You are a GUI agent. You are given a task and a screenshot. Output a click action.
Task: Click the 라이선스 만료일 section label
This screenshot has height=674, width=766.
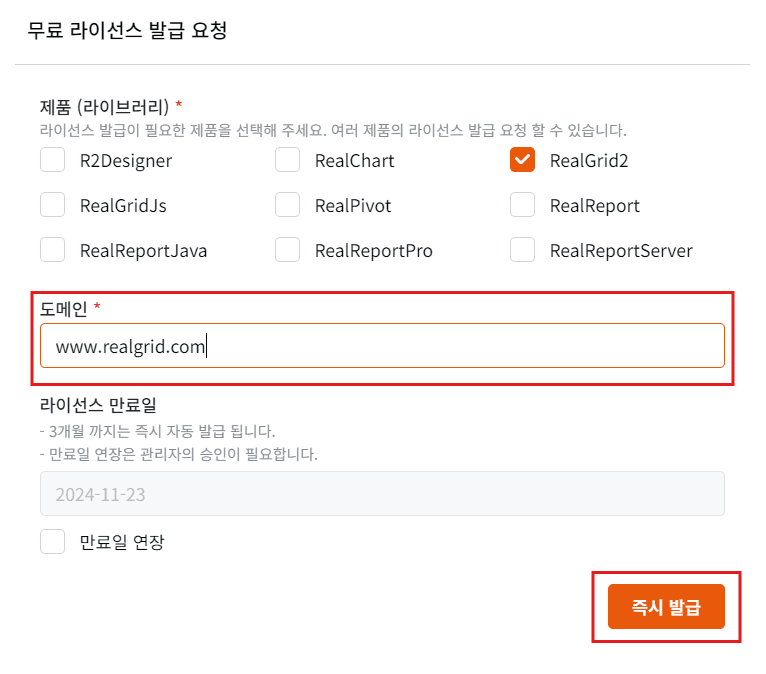98,405
